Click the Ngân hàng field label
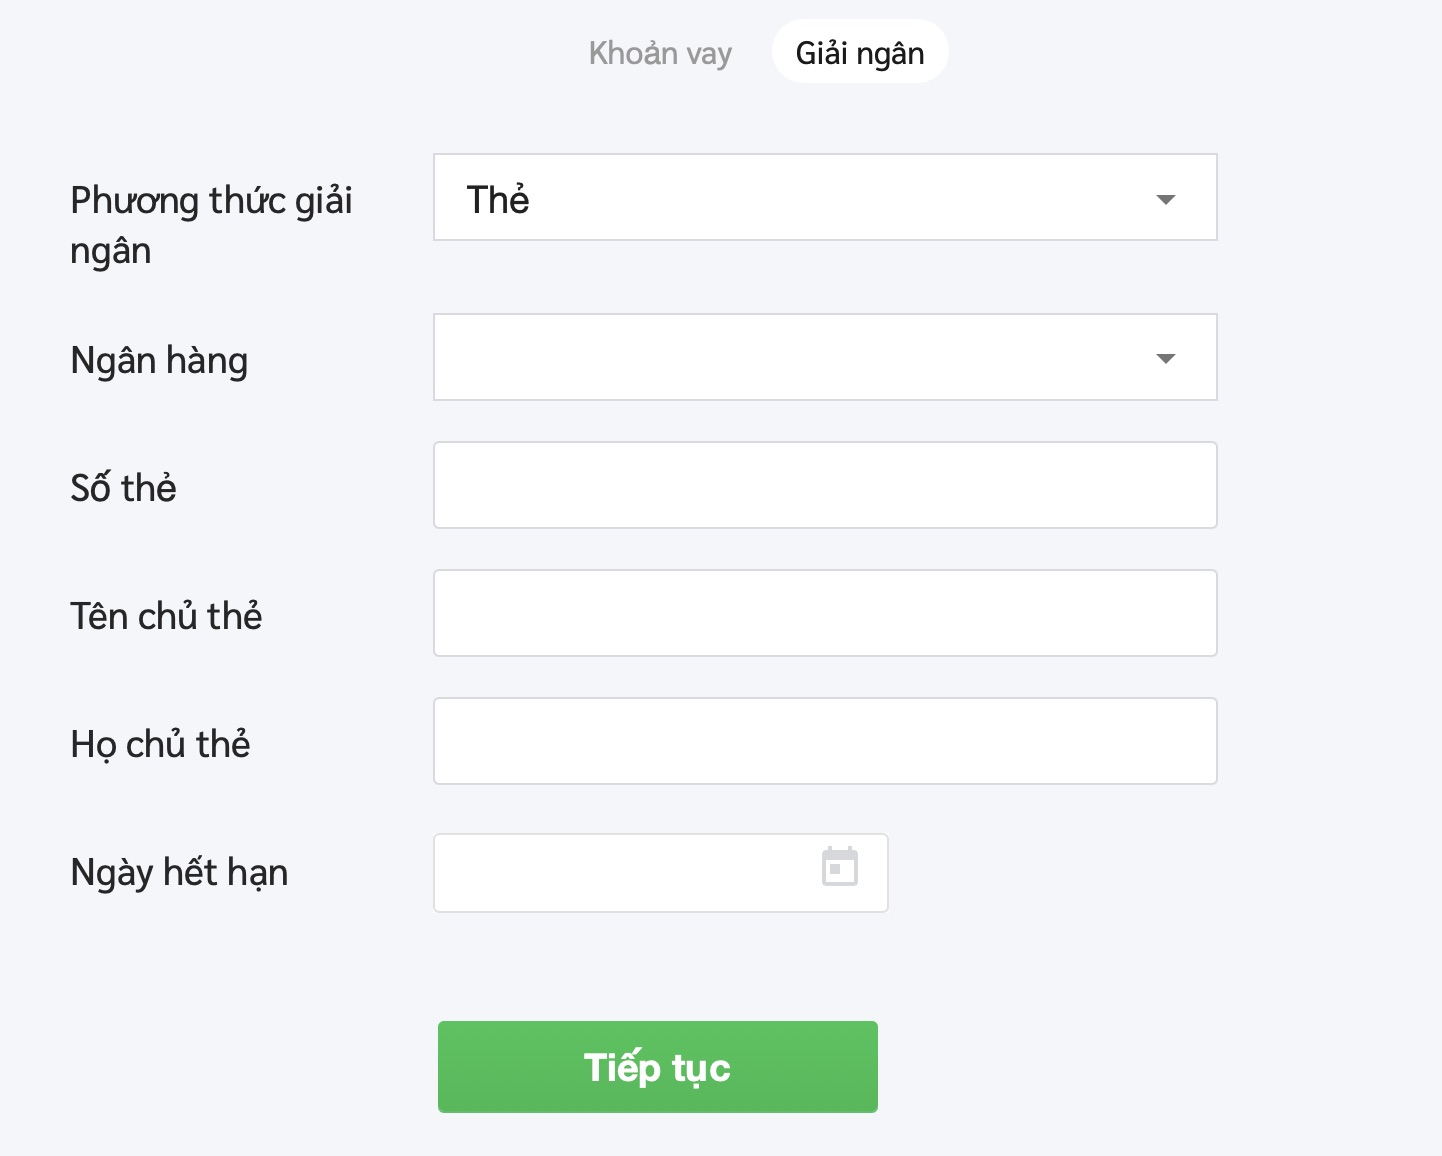Screen dimensions: 1442x1156 (x=159, y=360)
